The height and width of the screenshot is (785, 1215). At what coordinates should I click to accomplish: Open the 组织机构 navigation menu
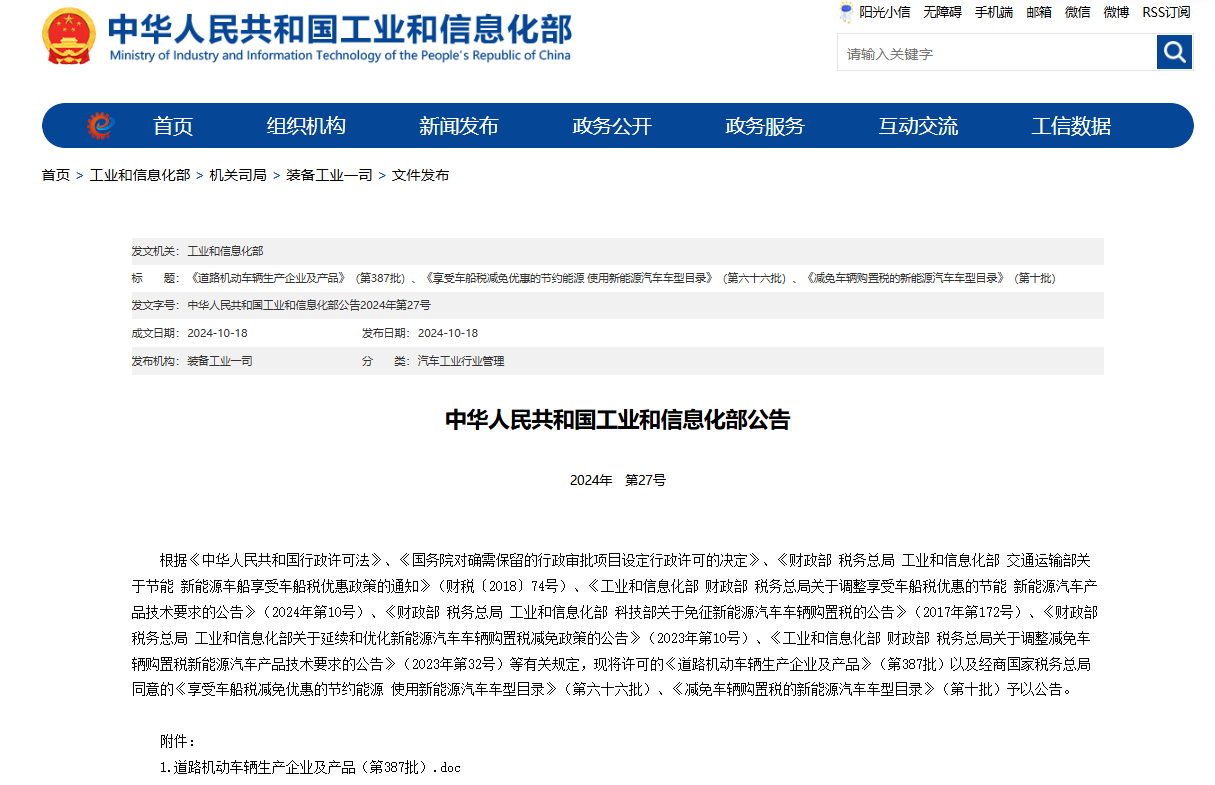coord(306,126)
